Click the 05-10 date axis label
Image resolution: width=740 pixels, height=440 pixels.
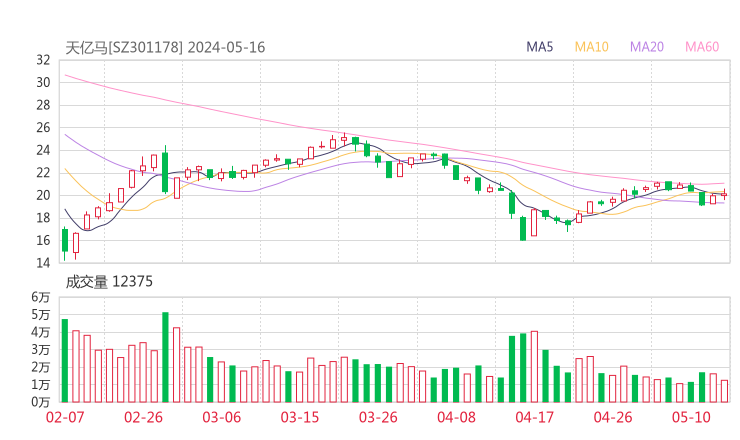pyautogui.click(x=691, y=417)
